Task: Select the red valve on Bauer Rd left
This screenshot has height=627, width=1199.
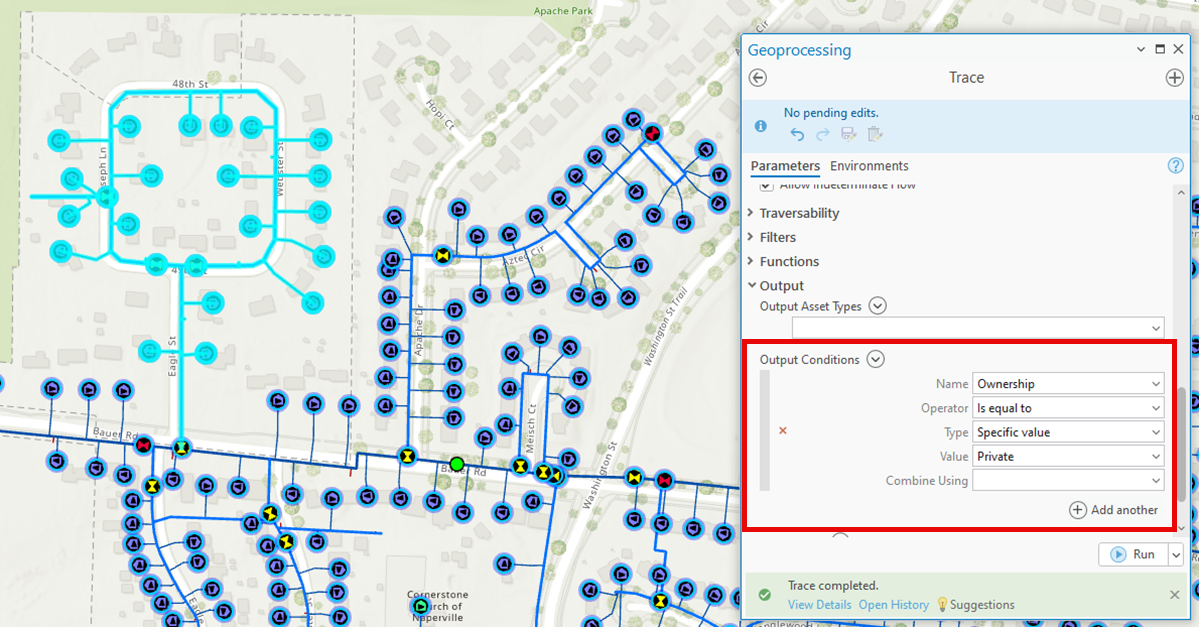Action: [x=143, y=445]
